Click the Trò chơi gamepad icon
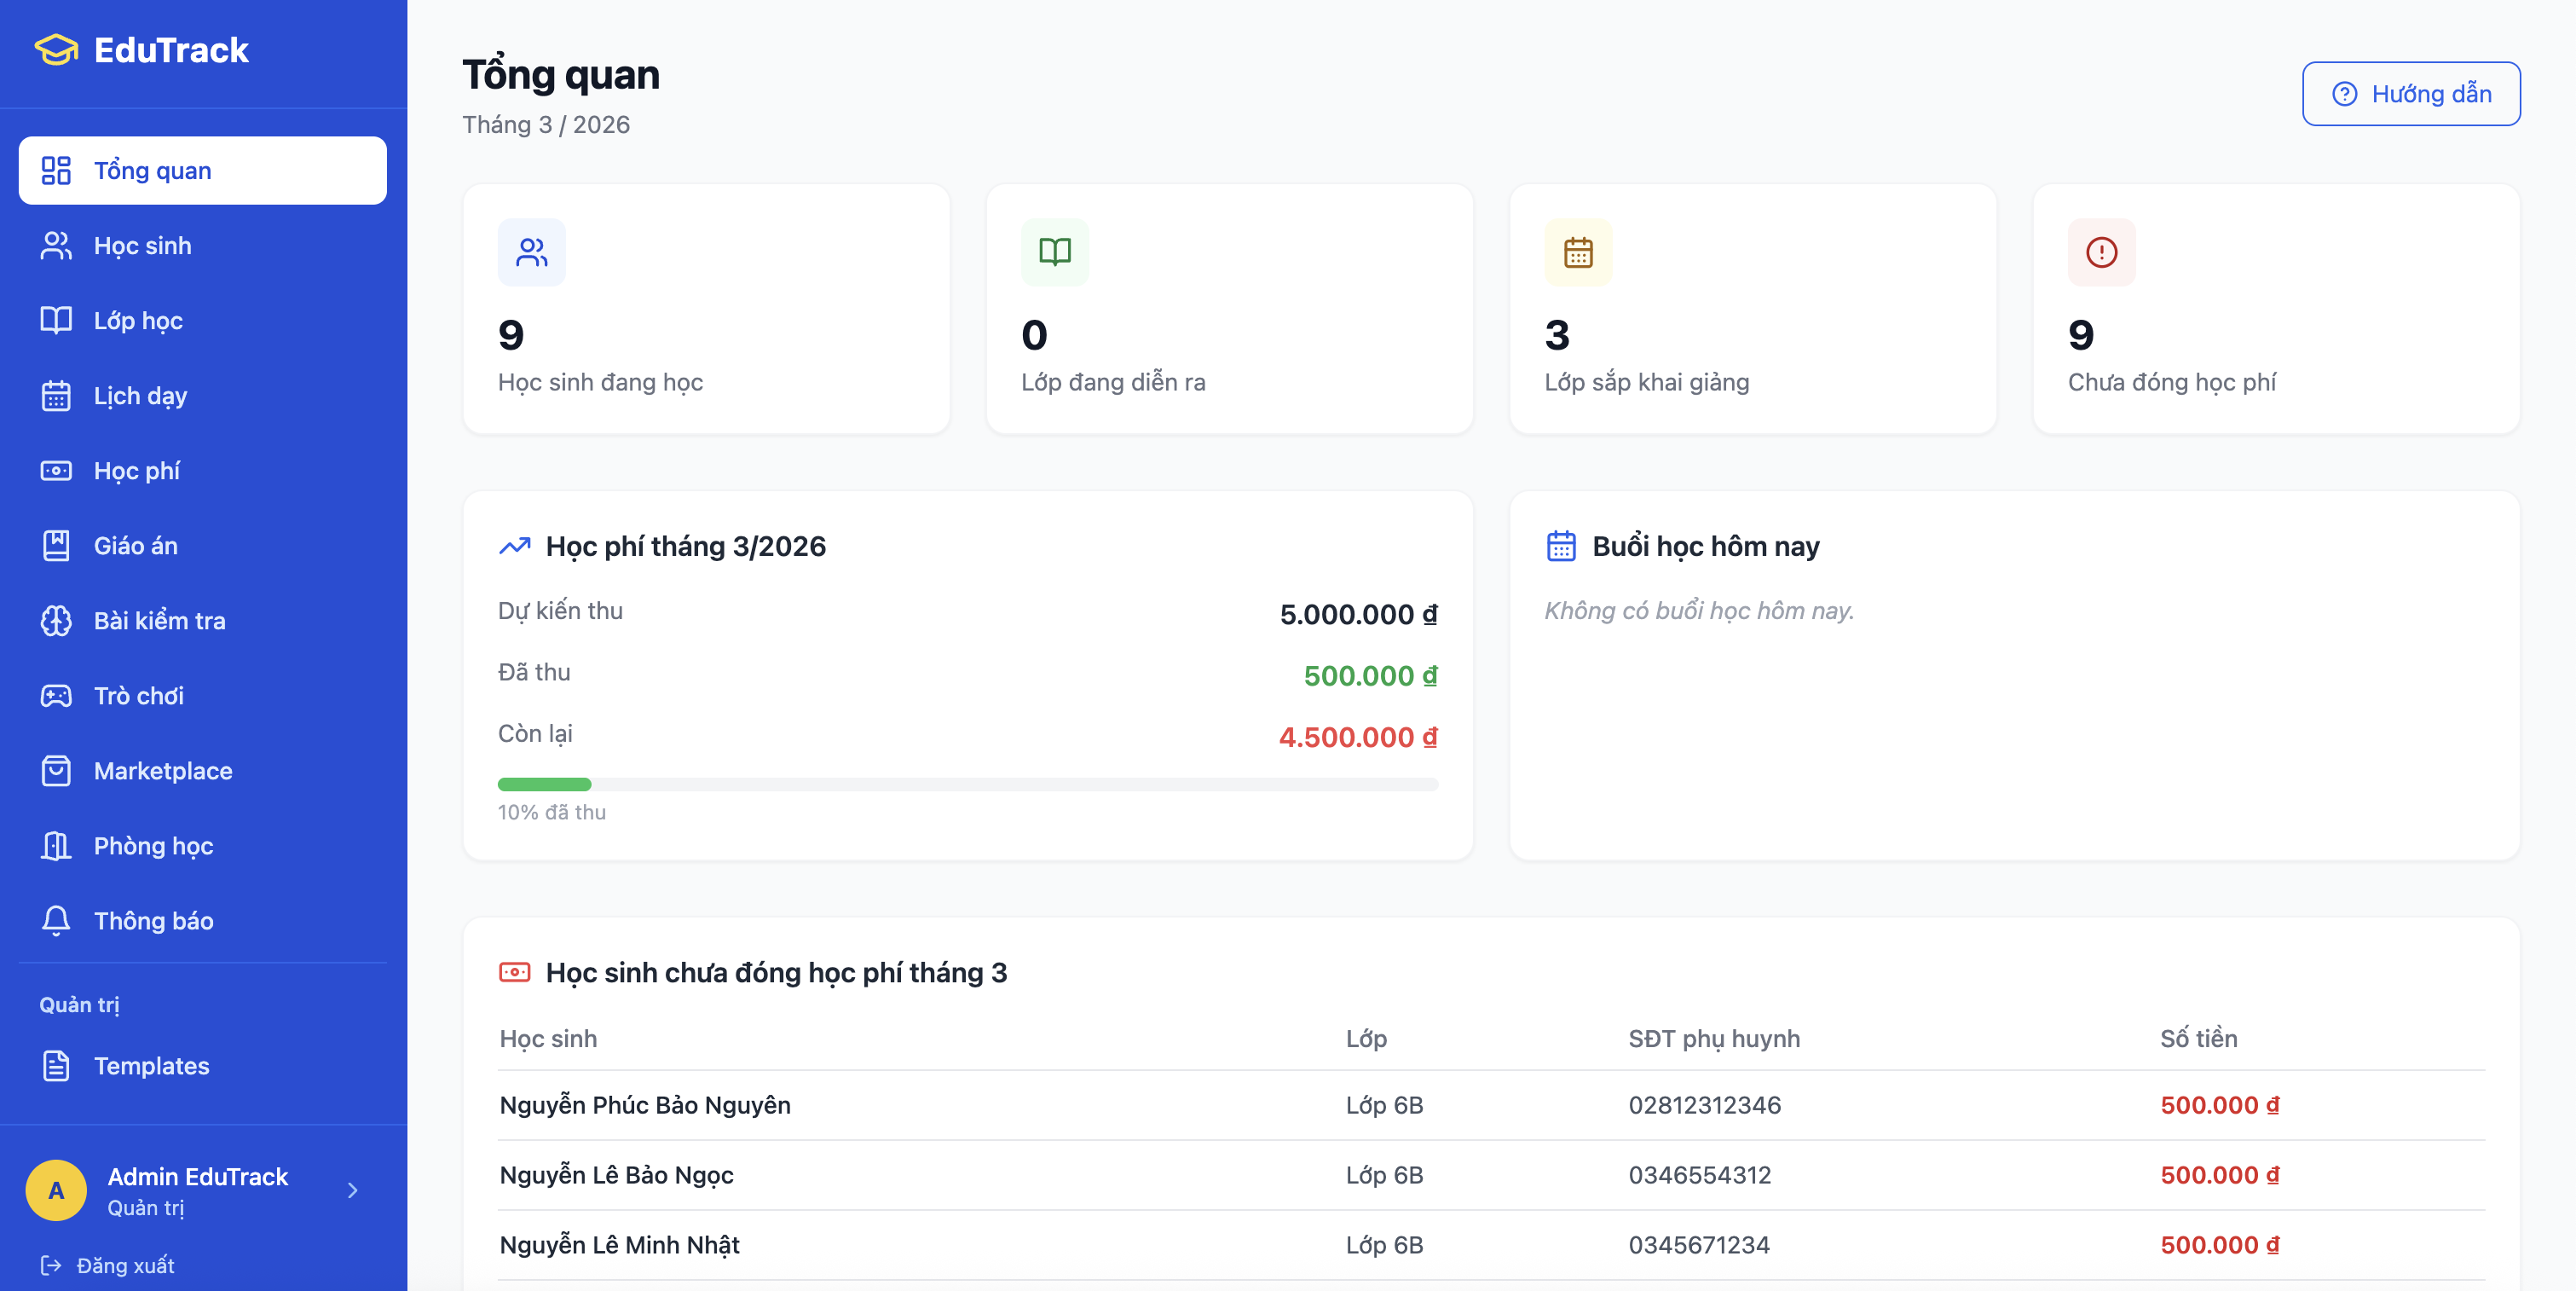The width and height of the screenshot is (2576, 1291). pos(56,695)
